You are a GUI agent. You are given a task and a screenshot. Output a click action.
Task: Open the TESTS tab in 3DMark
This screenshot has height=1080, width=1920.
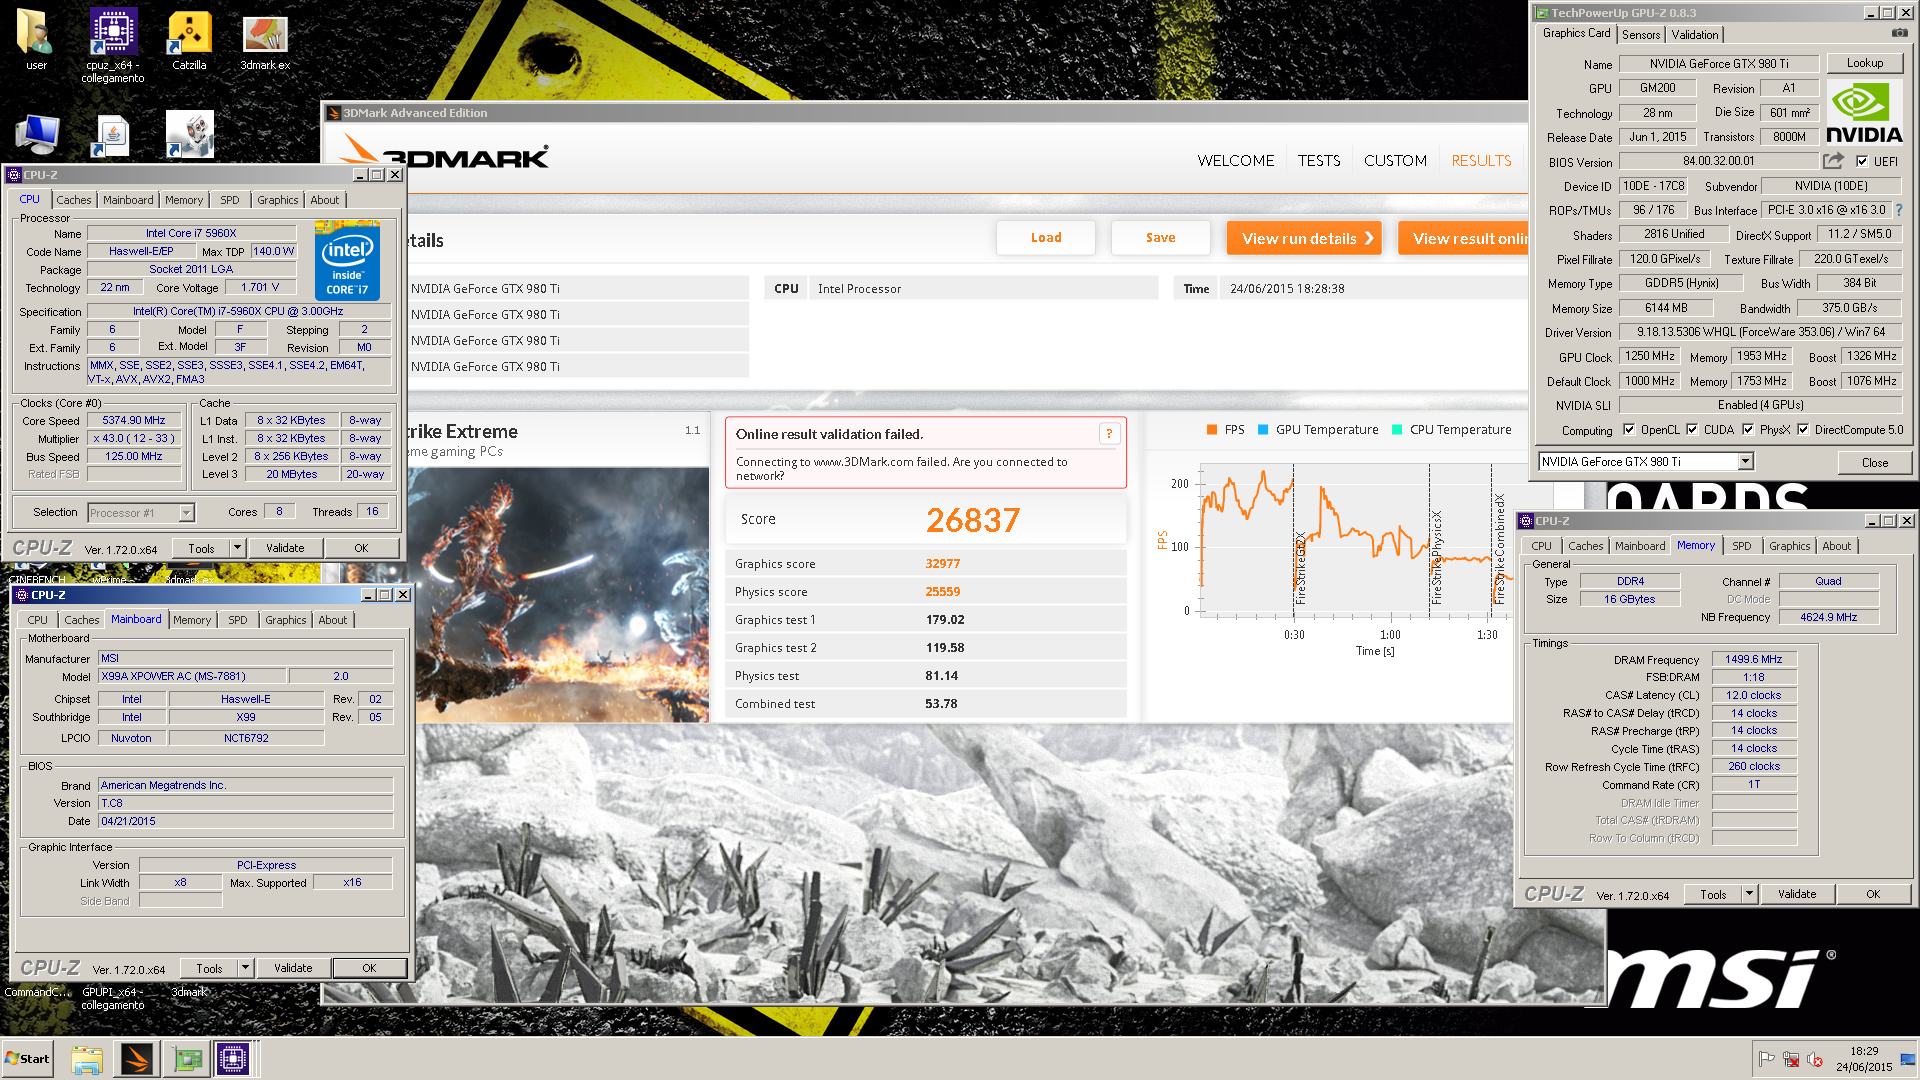[1319, 161]
